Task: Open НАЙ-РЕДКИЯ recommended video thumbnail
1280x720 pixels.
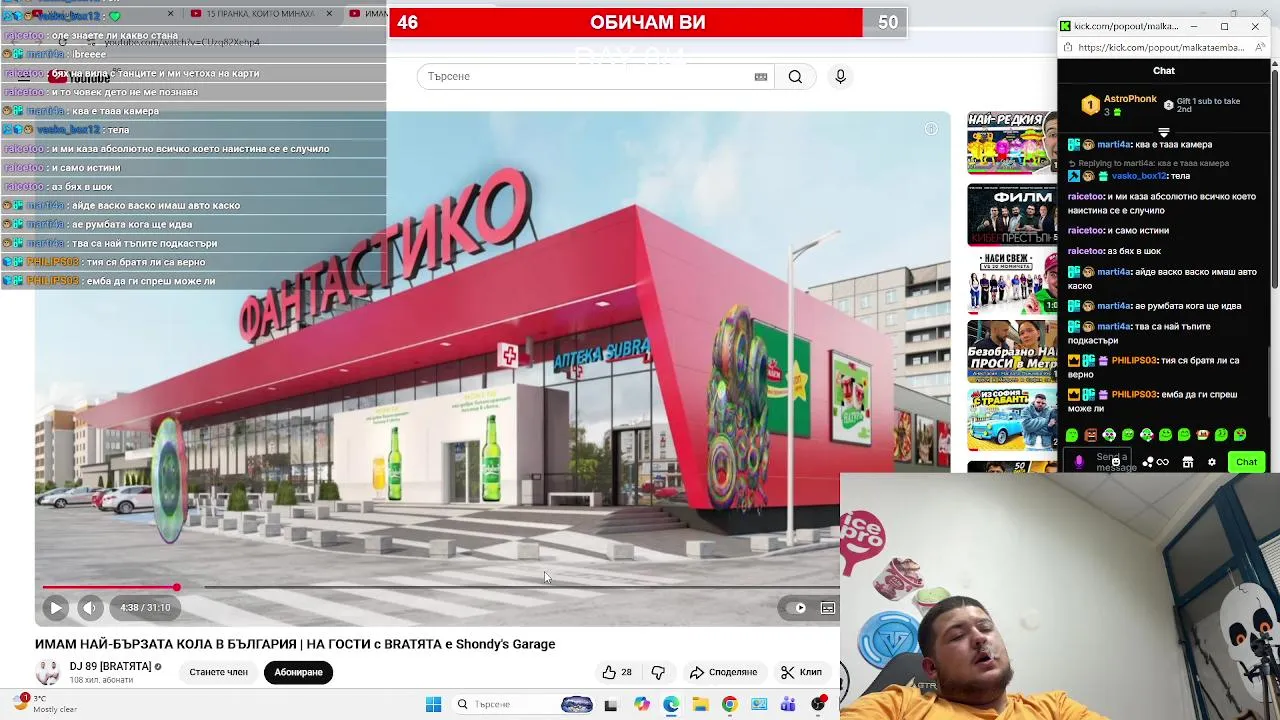Action: coord(1012,143)
